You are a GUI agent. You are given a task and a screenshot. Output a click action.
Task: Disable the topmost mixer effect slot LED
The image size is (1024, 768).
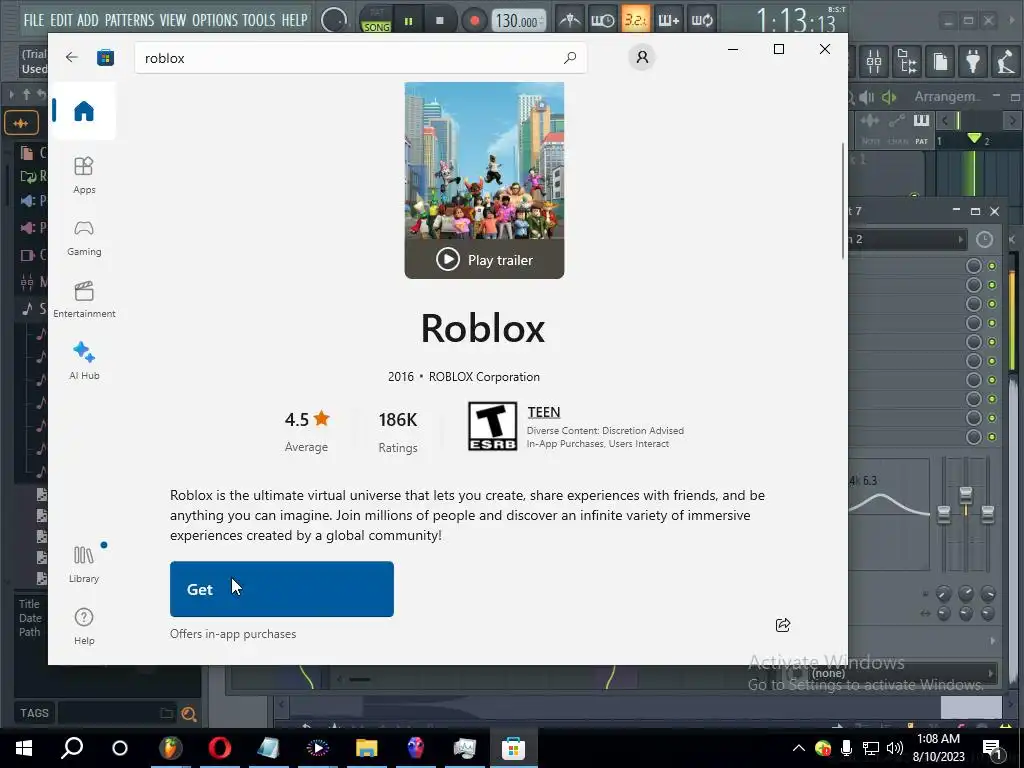click(992, 266)
